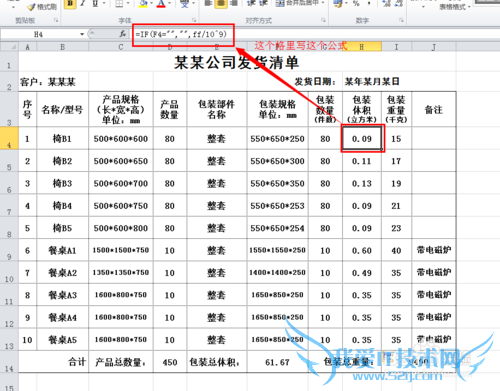Click header cell 名称/型号
The image size is (500, 391).
[x=62, y=109]
